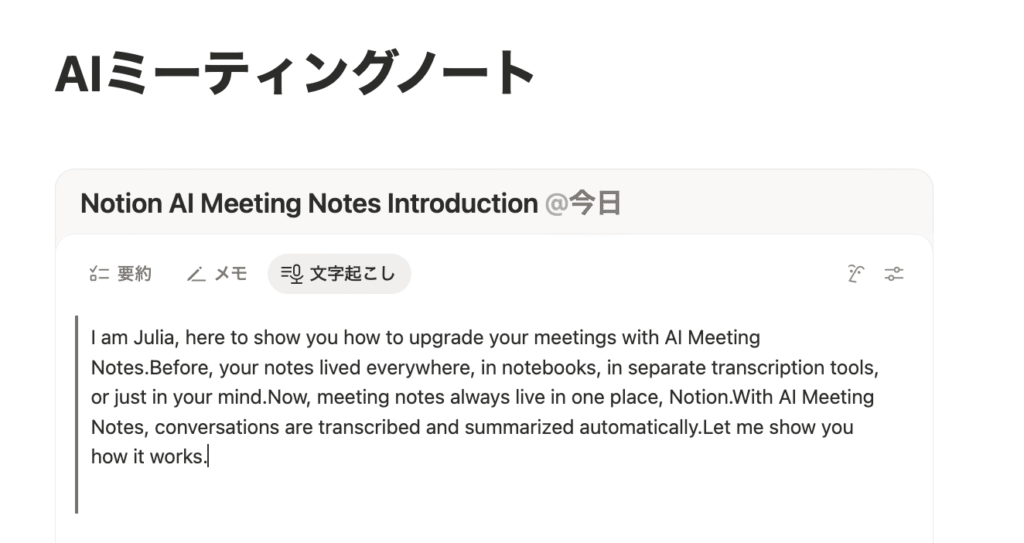
Task: Place cursor after "how it works."
Action: (x=208, y=457)
